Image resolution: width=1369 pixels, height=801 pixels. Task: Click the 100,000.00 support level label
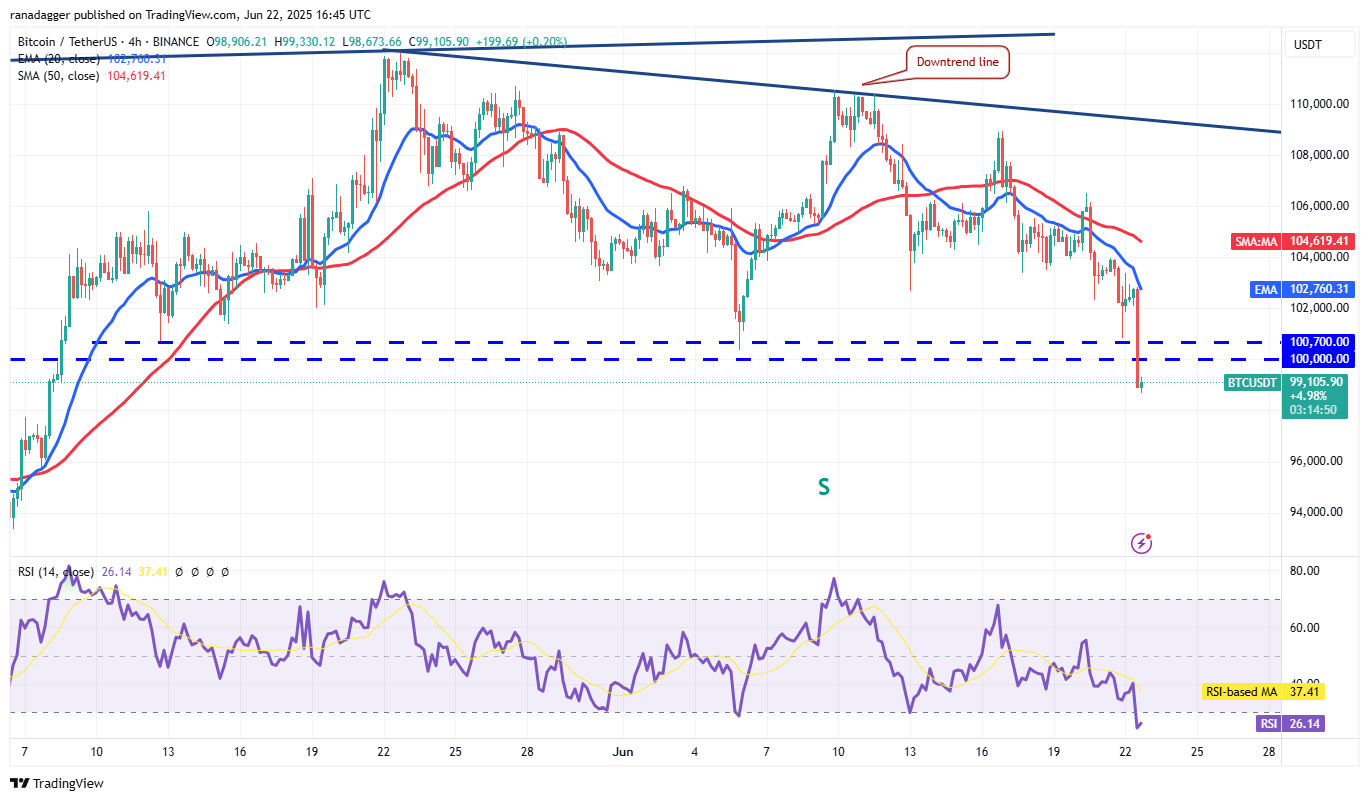click(x=1319, y=359)
